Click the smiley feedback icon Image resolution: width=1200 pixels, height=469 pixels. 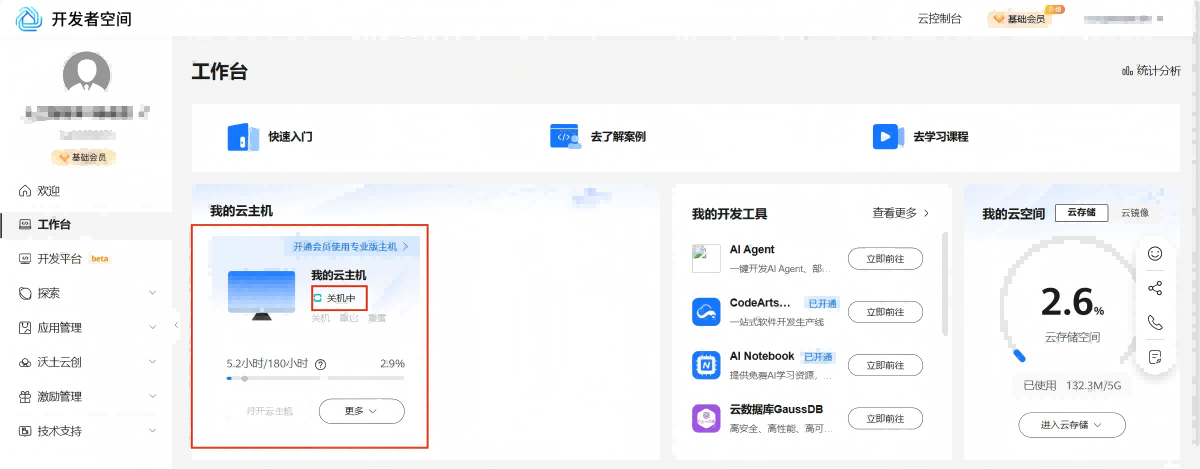coord(1155,254)
